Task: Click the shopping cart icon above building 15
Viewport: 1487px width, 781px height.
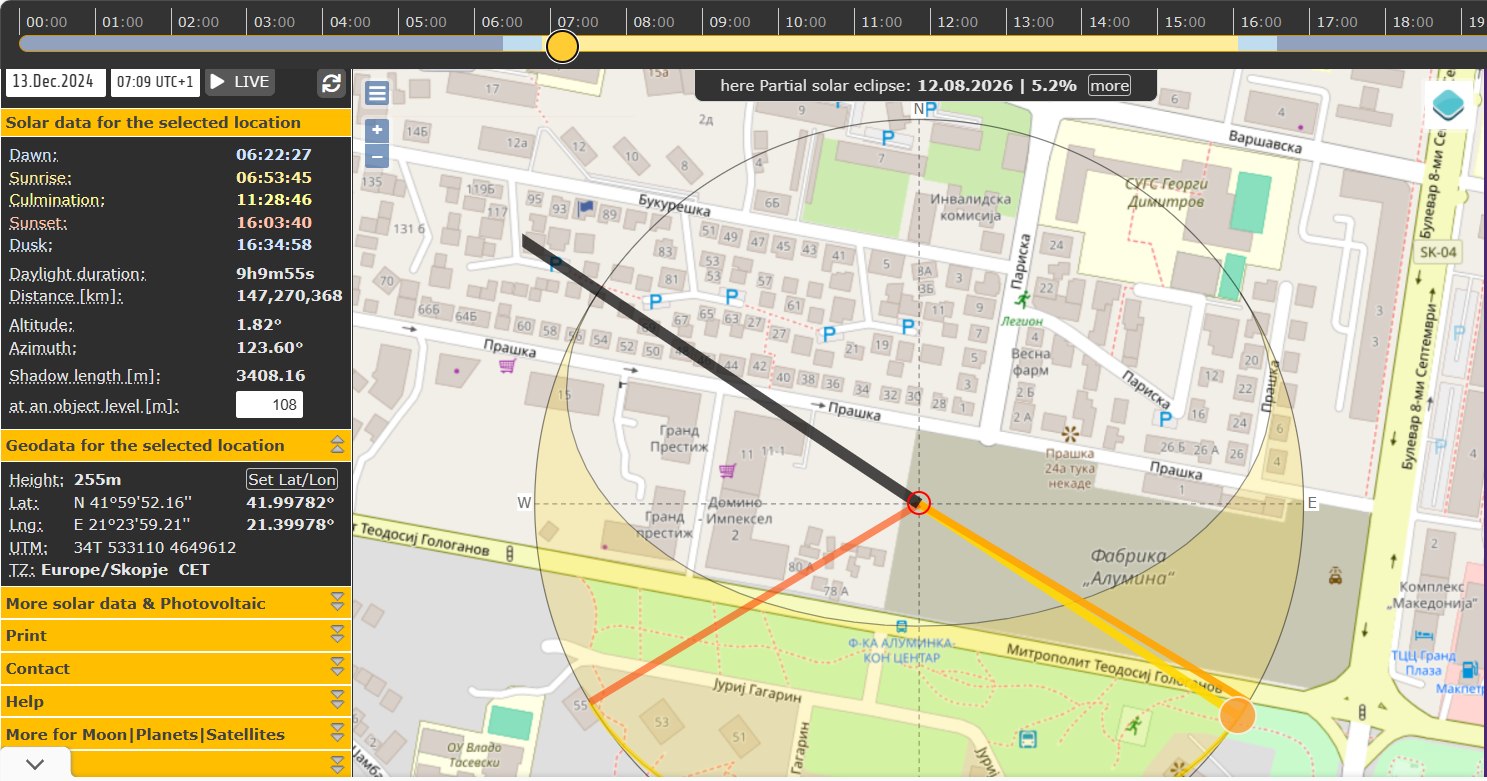Action: (507, 366)
